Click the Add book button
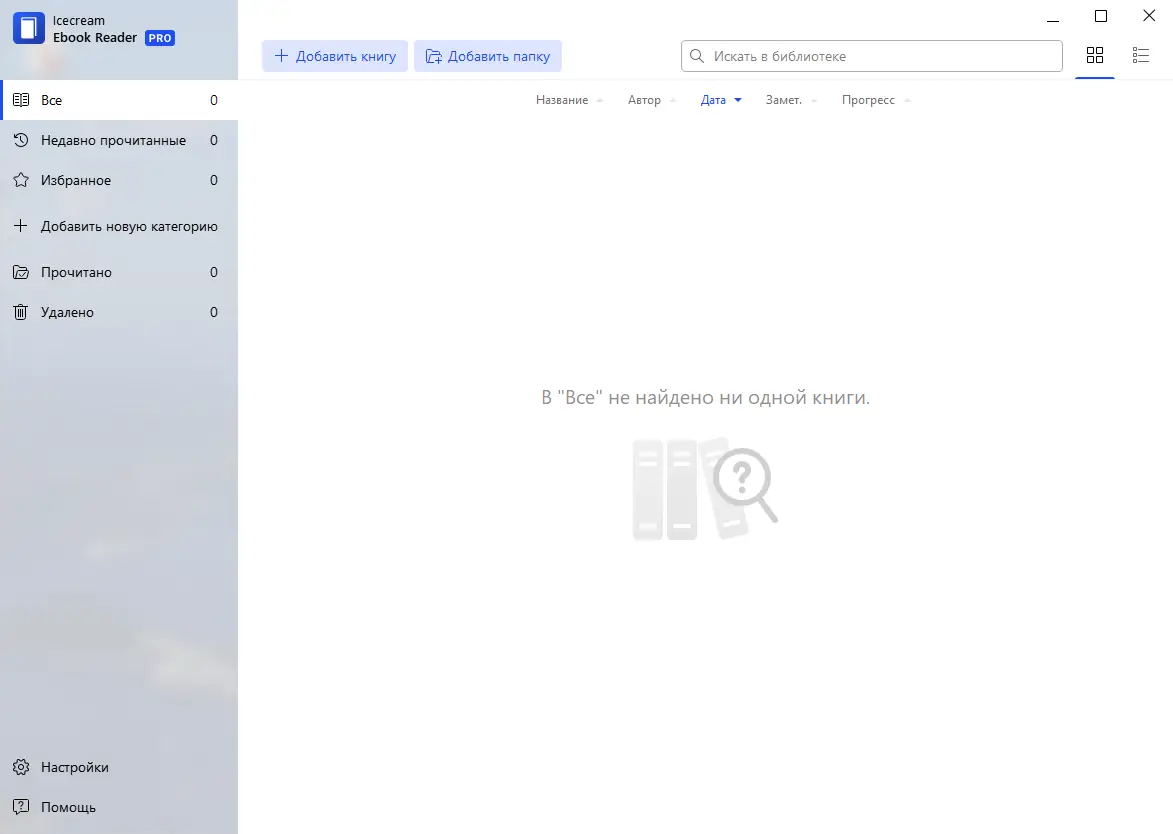This screenshot has width=1173, height=834. (334, 56)
